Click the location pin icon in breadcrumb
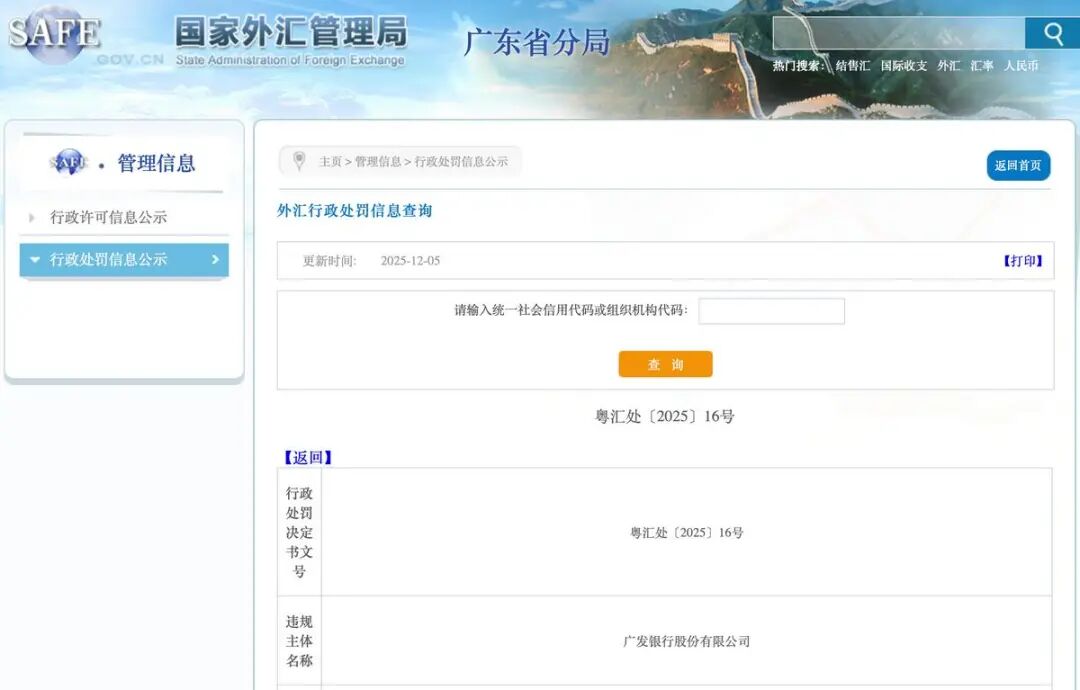The width and height of the screenshot is (1080, 690). tap(298, 161)
